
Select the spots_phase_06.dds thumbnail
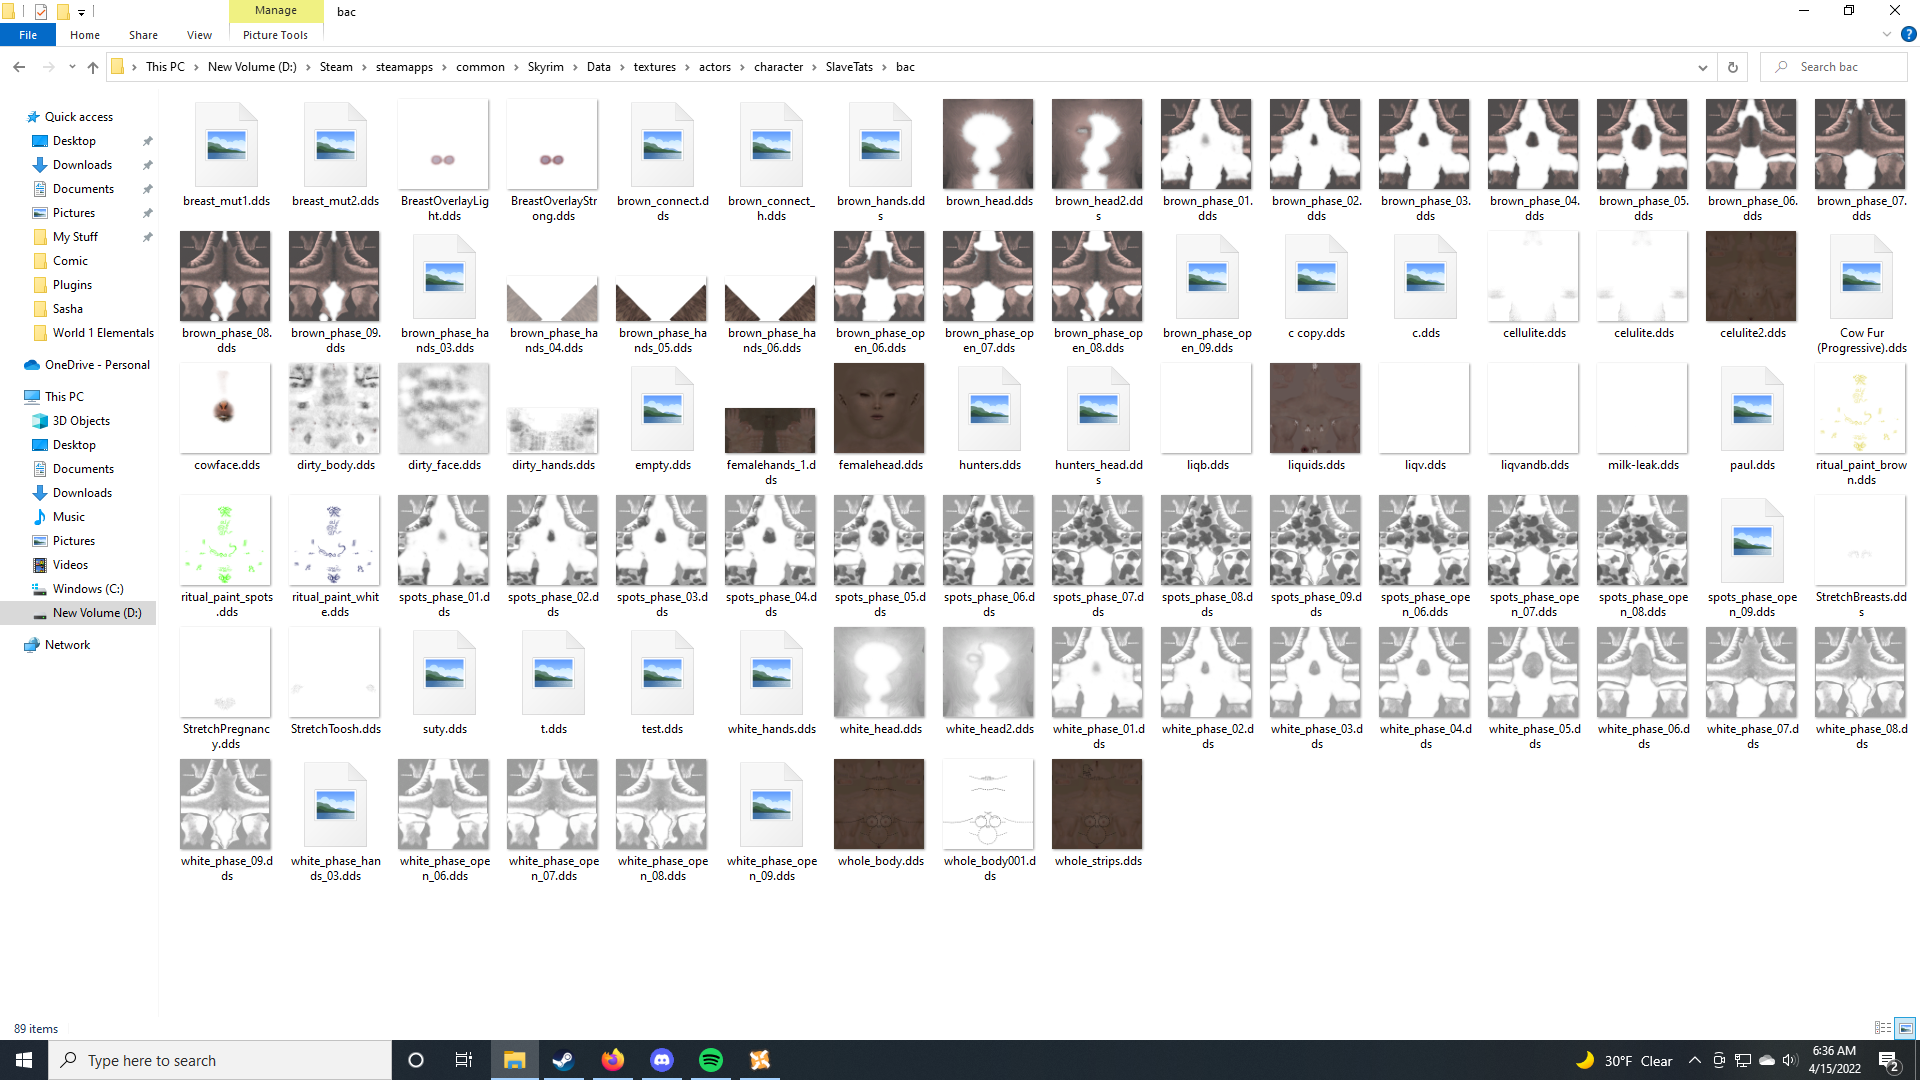(988, 540)
